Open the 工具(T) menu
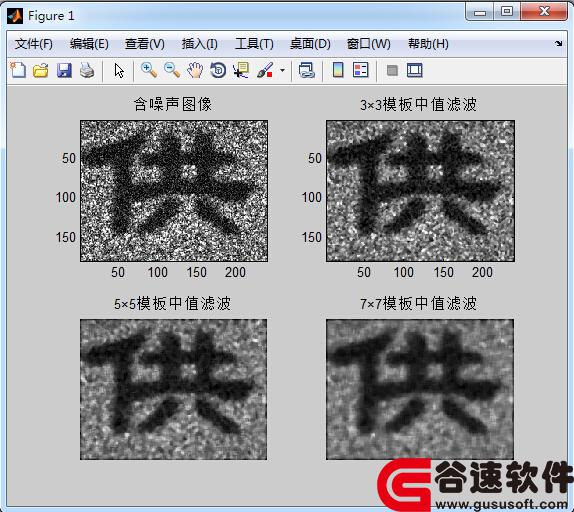Viewport: 574px width, 512px height. click(x=254, y=44)
